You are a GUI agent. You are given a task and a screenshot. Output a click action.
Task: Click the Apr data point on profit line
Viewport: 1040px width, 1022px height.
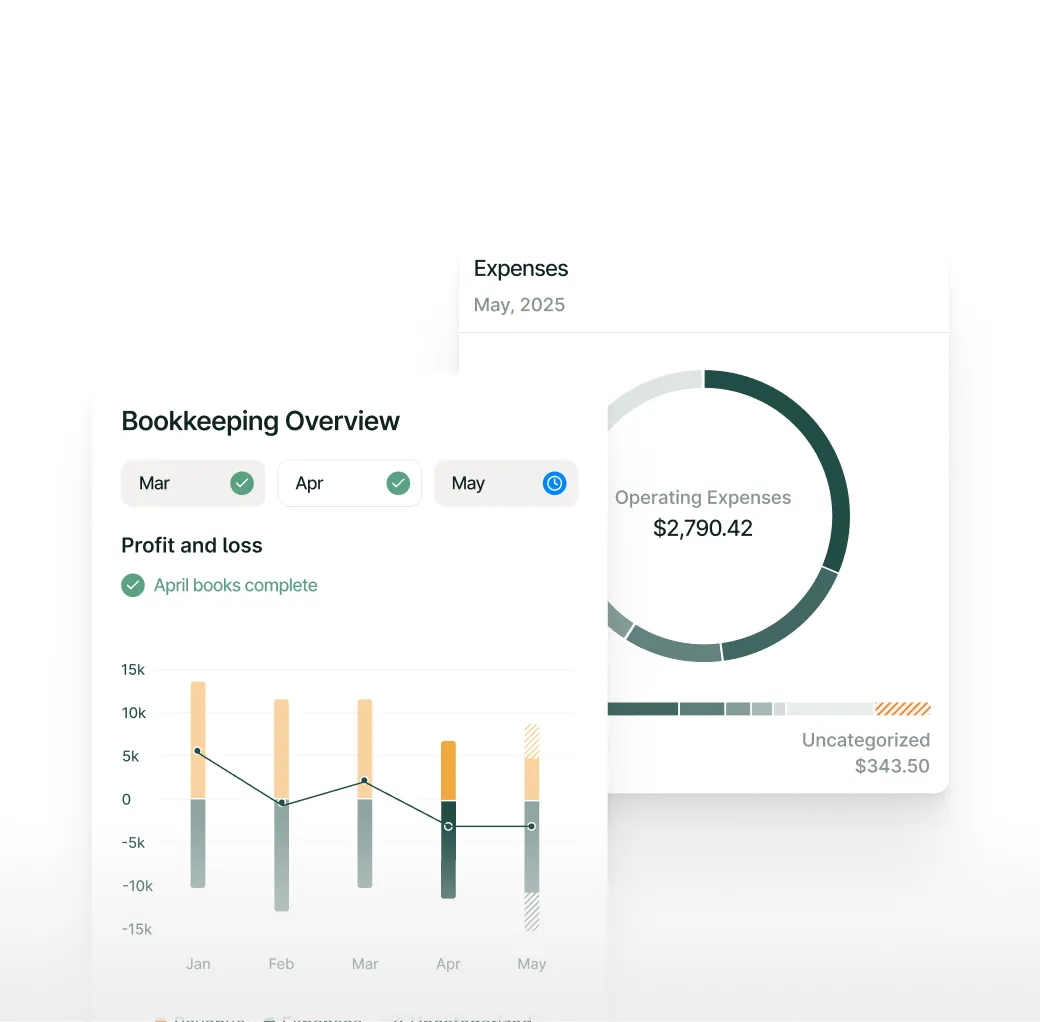pos(448,826)
